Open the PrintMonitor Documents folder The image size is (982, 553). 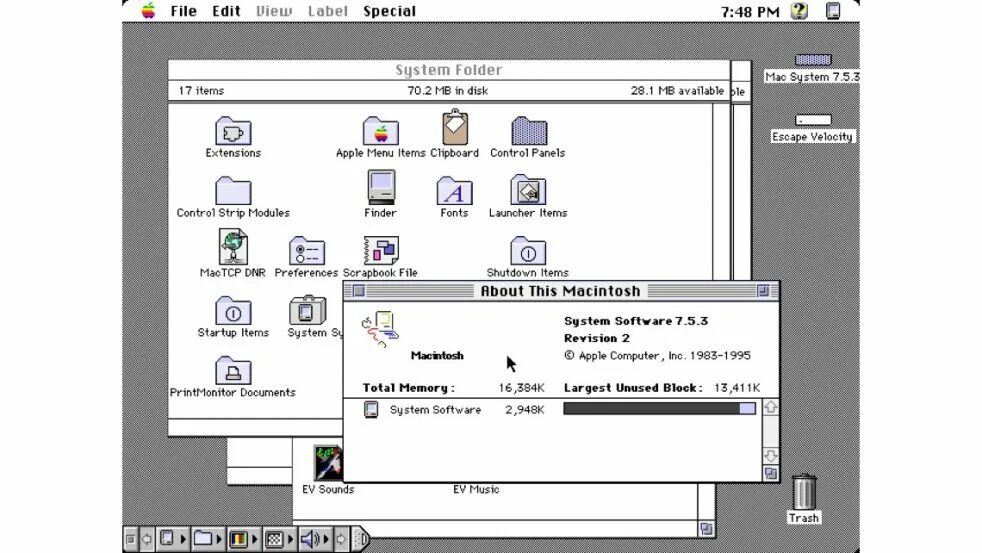[233, 370]
